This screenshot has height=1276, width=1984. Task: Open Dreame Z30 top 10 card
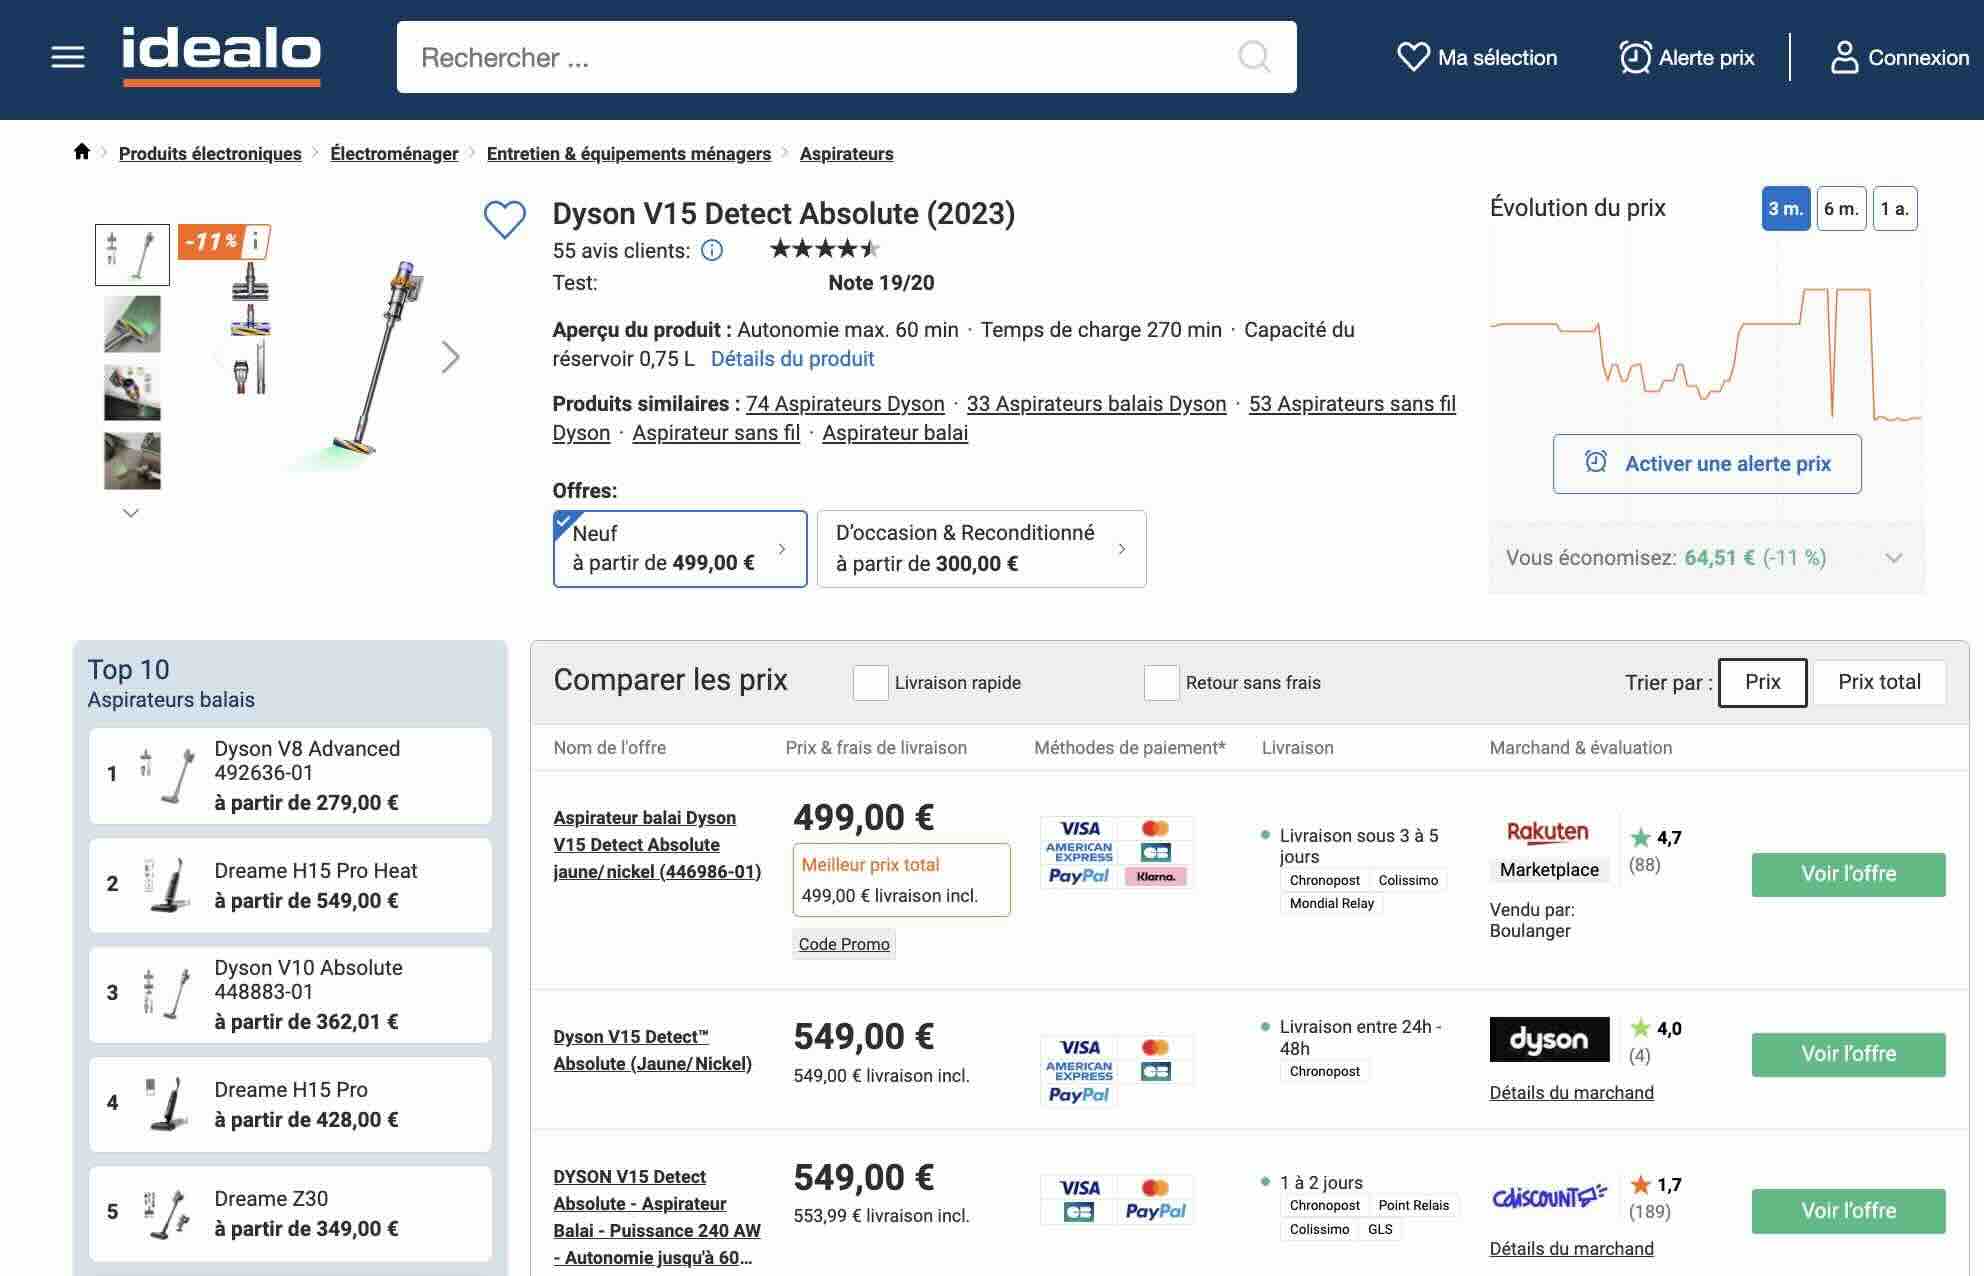tap(290, 1214)
